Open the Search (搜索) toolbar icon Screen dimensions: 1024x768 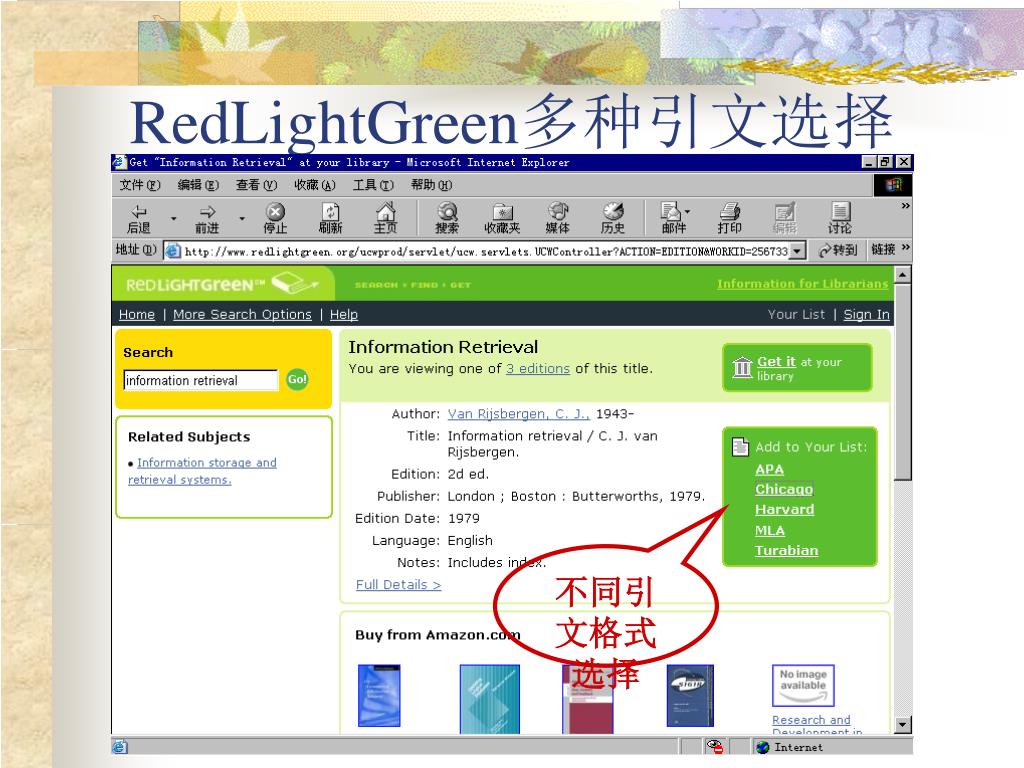447,219
